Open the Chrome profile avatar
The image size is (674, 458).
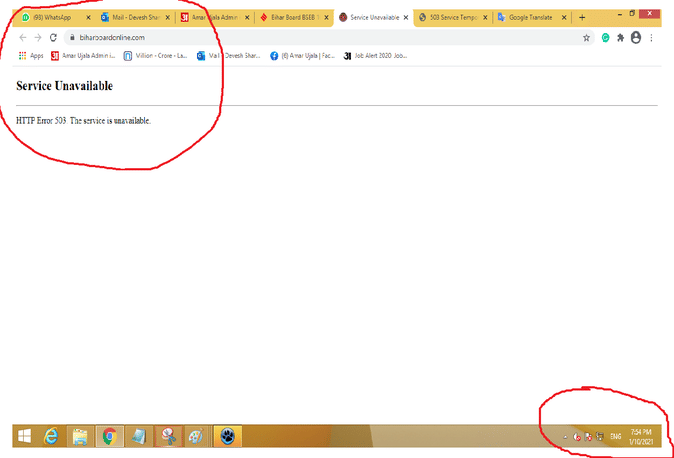pos(636,37)
